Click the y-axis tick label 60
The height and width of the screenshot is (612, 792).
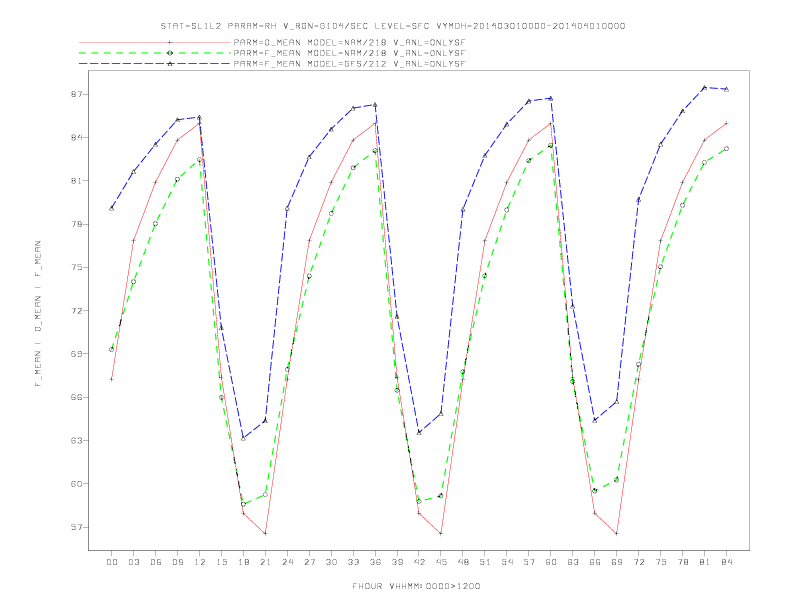(x=77, y=483)
